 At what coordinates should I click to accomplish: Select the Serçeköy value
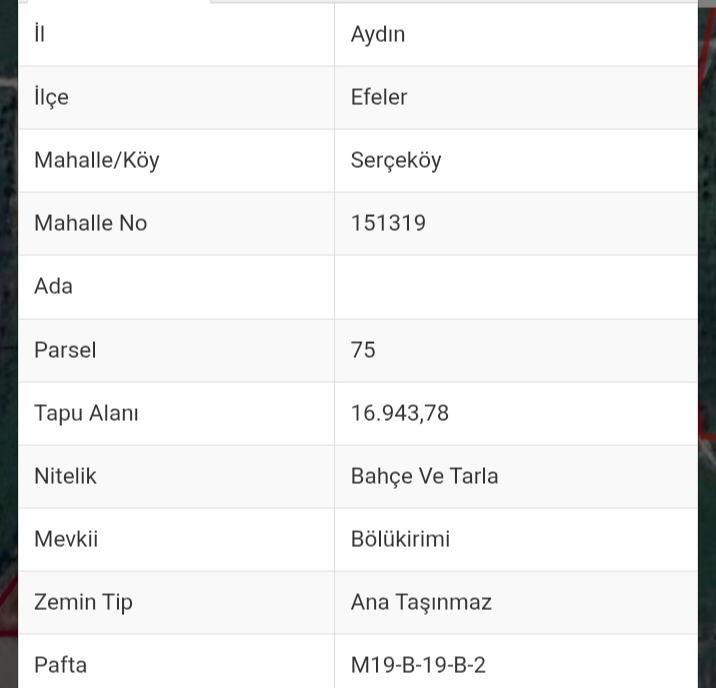396,160
